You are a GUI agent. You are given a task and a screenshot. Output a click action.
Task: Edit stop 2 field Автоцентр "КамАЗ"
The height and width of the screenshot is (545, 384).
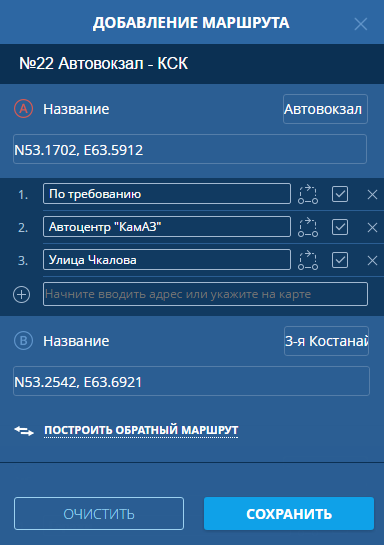(x=167, y=227)
